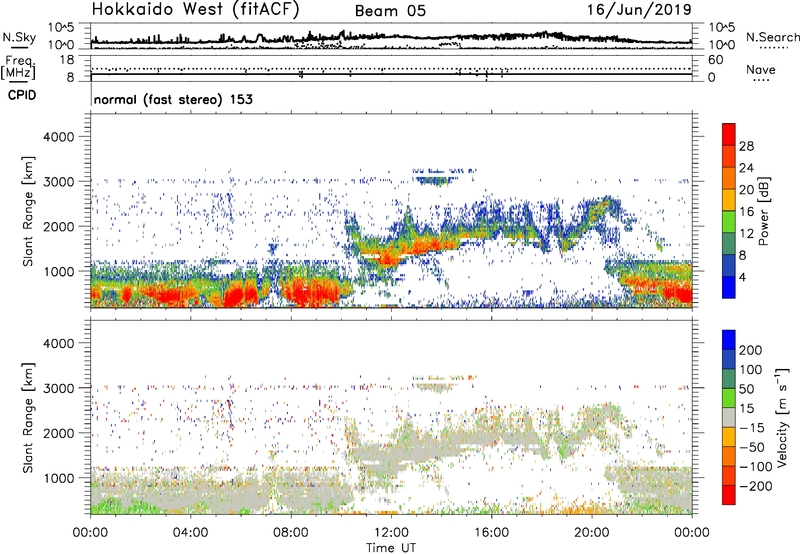Image resolution: width=800 pixels, height=554 pixels.
Task: Click '2000' on power panel range axis
Action: [58, 226]
